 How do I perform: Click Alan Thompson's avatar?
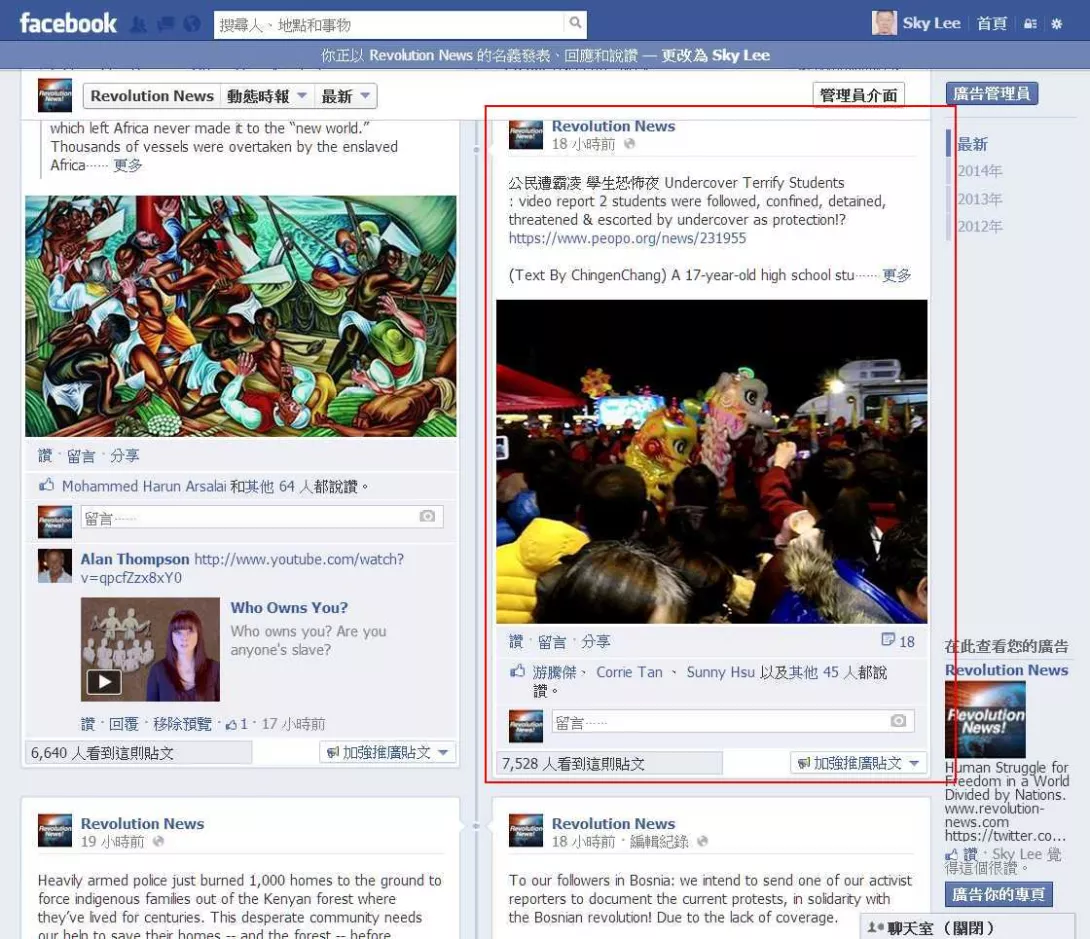click(55, 566)
